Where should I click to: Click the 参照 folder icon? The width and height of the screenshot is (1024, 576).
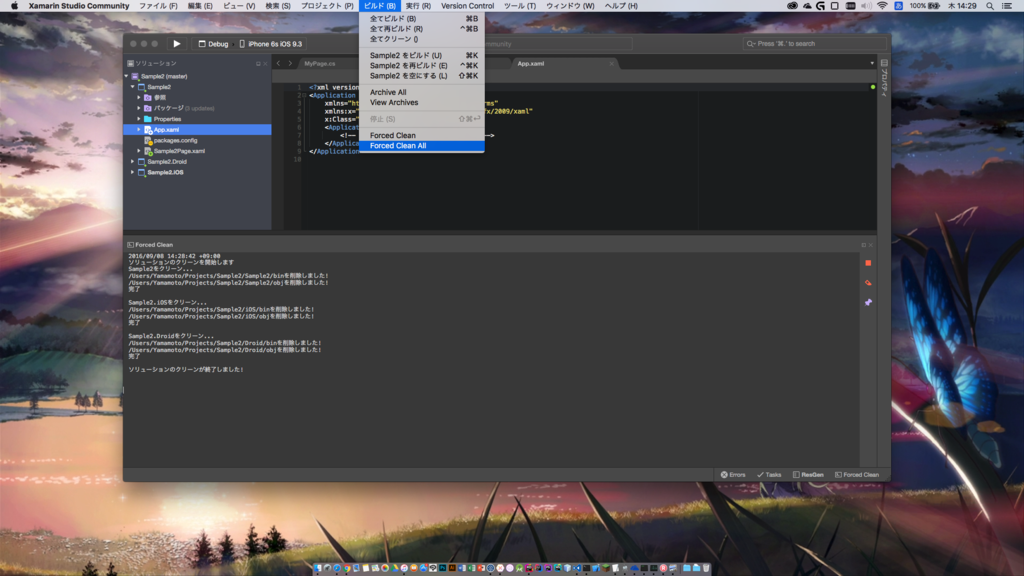click(148, 97)
